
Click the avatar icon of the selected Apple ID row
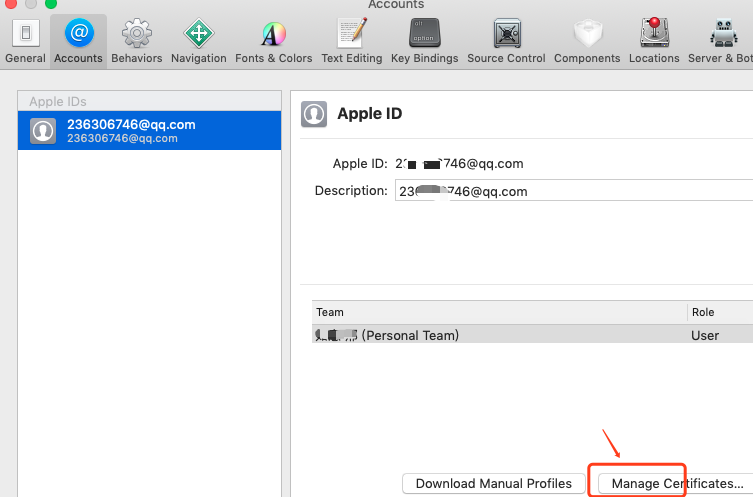coord(43,131)
